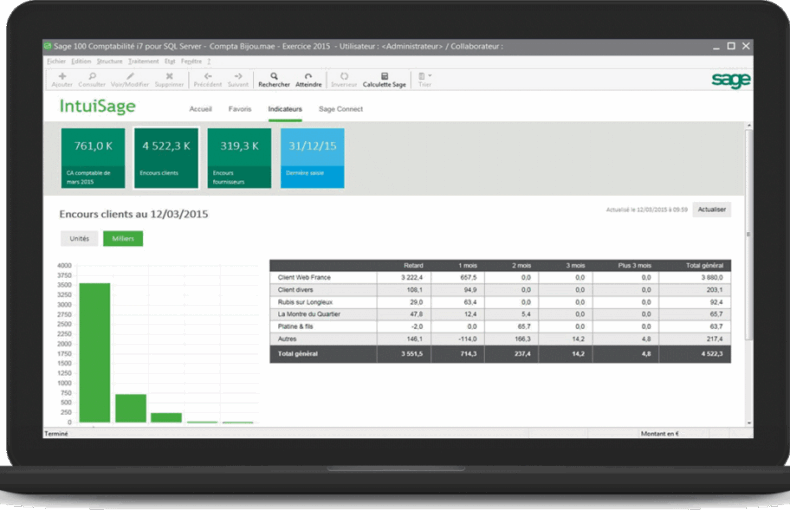This screenshot has width=790, height=510.
Task: Click the Total général column header
Action: (704, 266)
